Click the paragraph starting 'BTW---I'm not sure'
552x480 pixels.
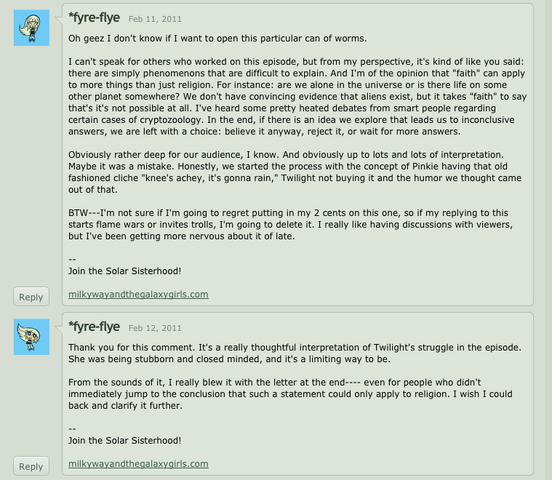click(x=290, y=224)
